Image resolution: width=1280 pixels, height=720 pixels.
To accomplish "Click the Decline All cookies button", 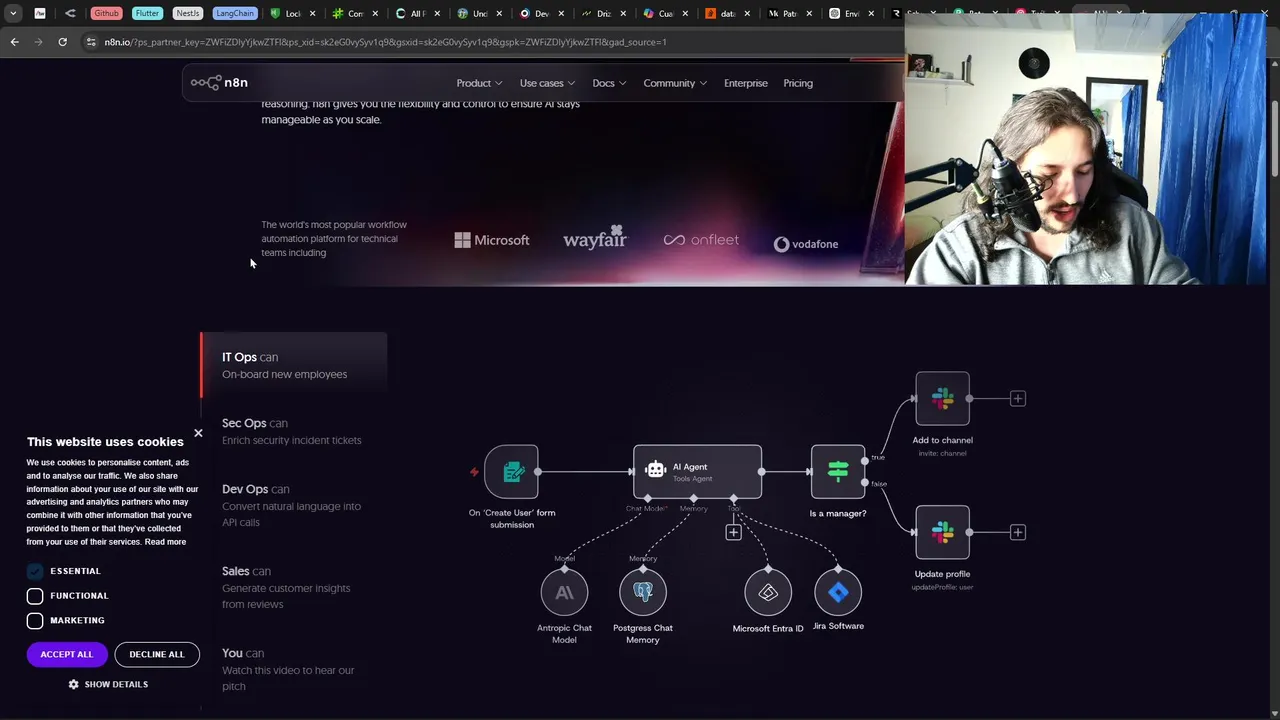I will click(157, 654).
